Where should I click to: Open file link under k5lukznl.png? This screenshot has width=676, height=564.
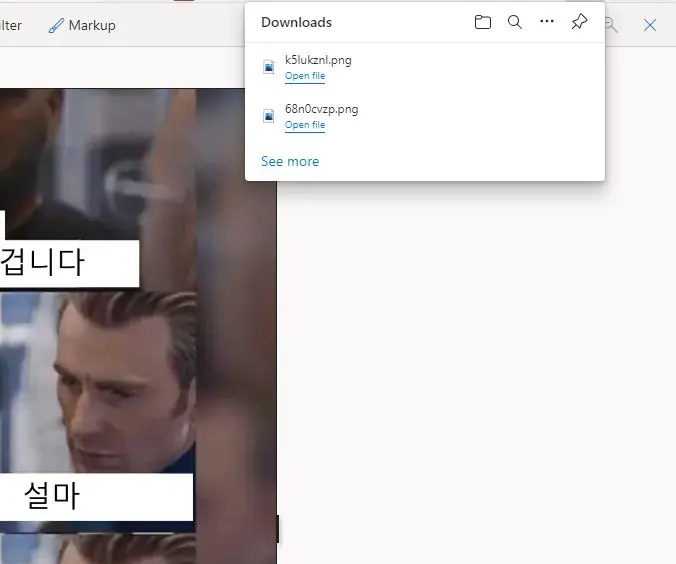coord(305,76)
